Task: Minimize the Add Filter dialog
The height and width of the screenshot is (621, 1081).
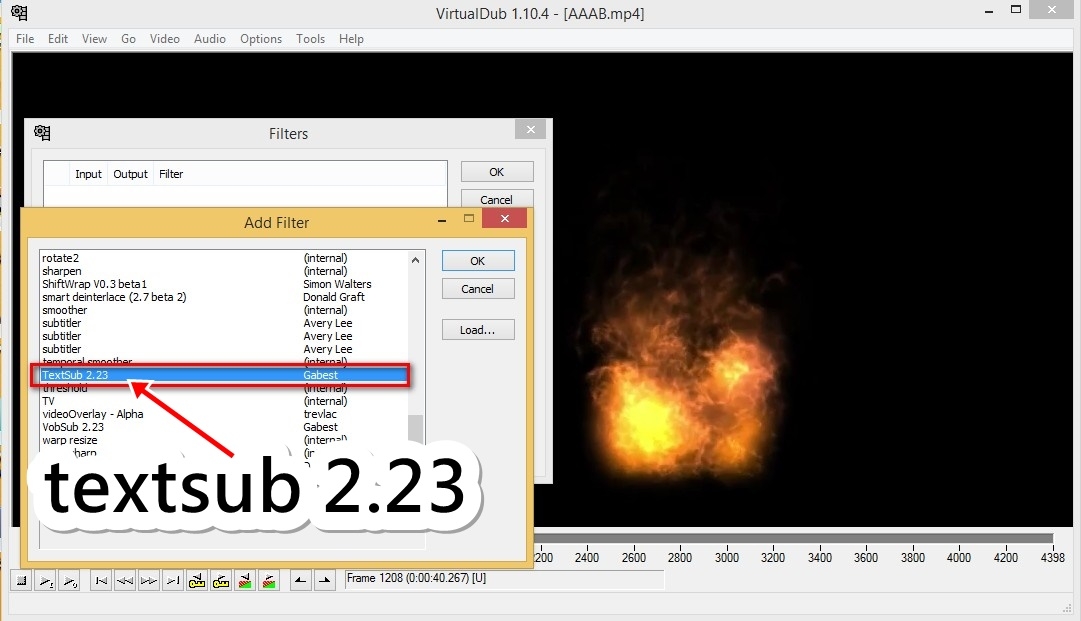Action: pyautogui.click(x=442, y=220)
